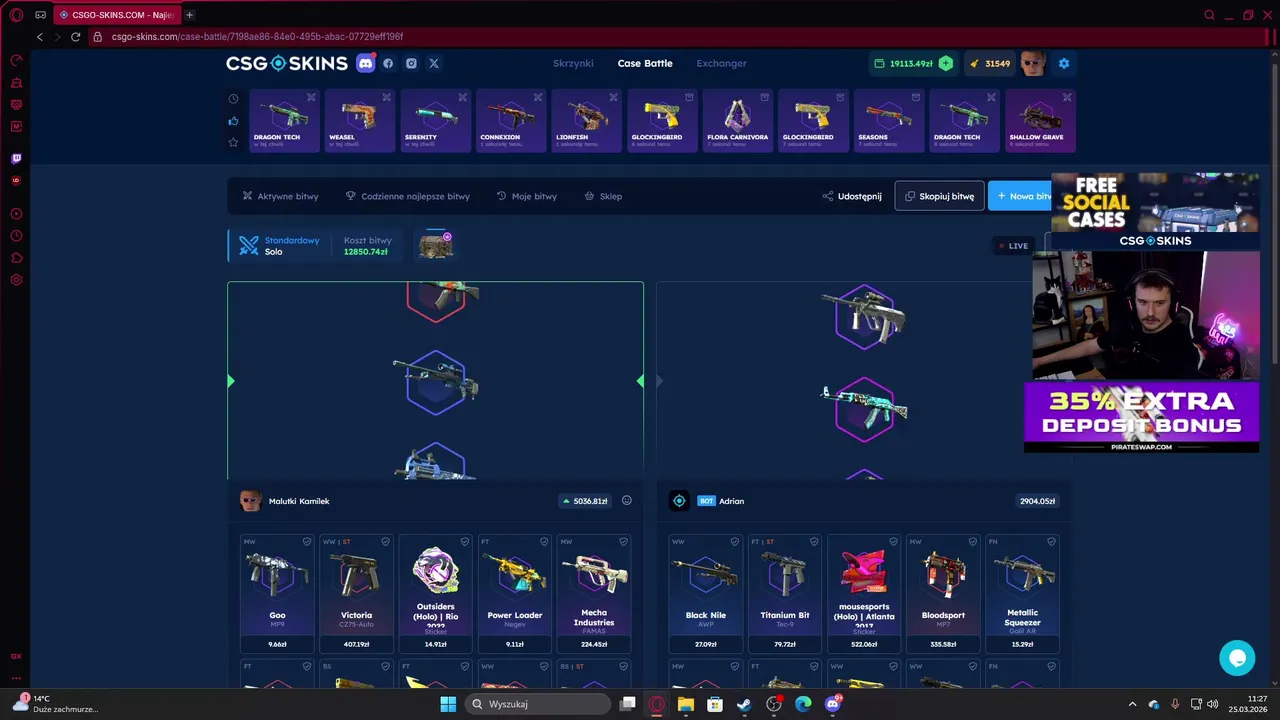Open Opera sidebar player icon

tap(16, 214)
